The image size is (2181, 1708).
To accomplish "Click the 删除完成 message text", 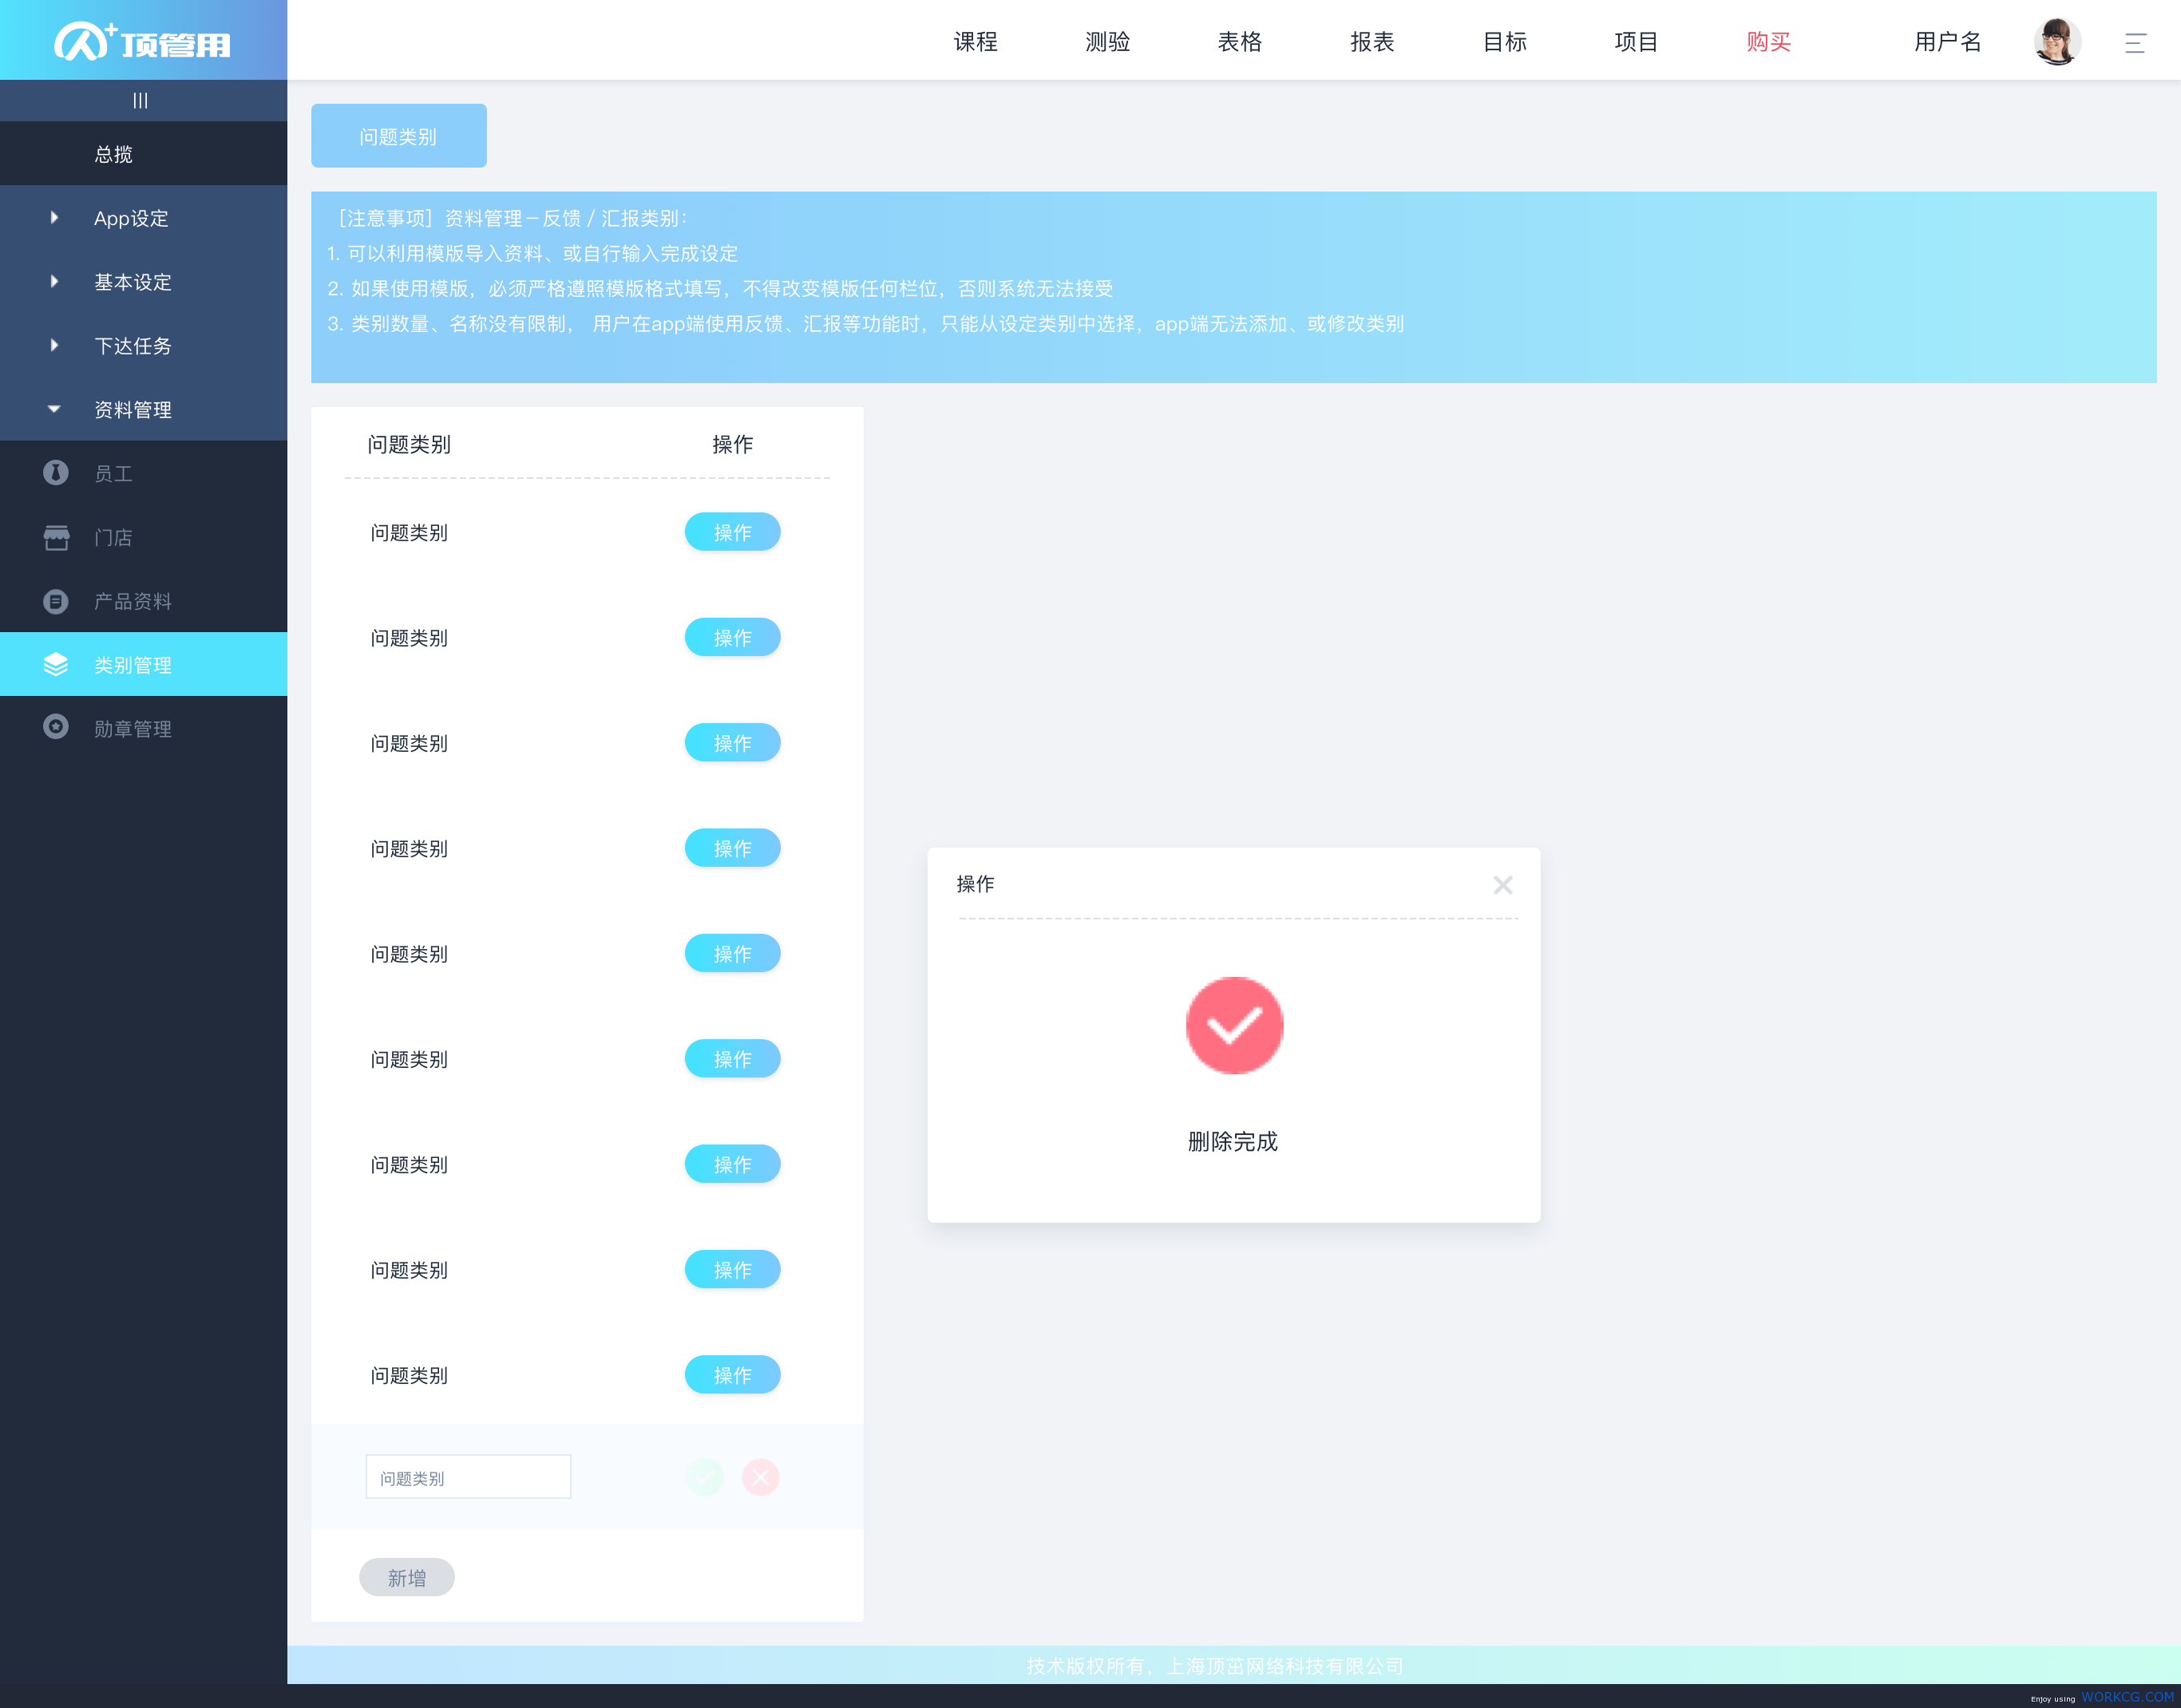I will pyautogui.click(x=1233, y=1141).
